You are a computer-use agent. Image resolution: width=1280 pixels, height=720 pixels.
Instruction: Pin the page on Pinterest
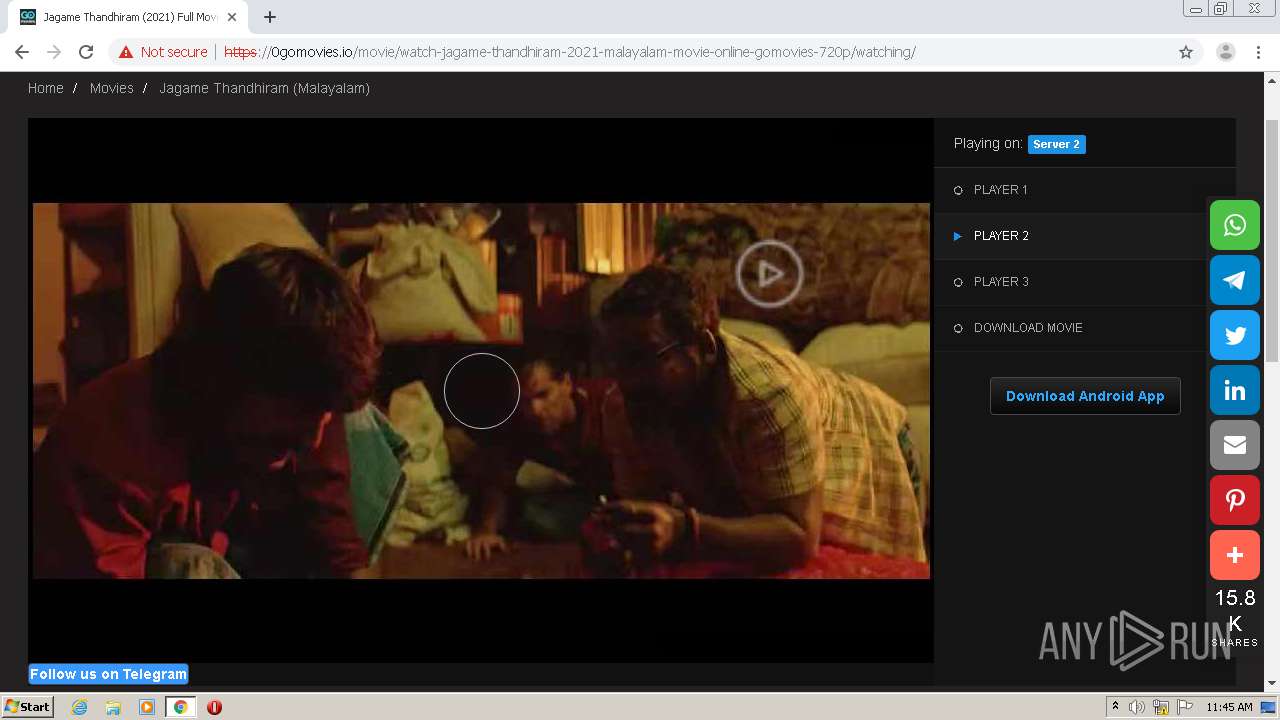pos(1235,500)
